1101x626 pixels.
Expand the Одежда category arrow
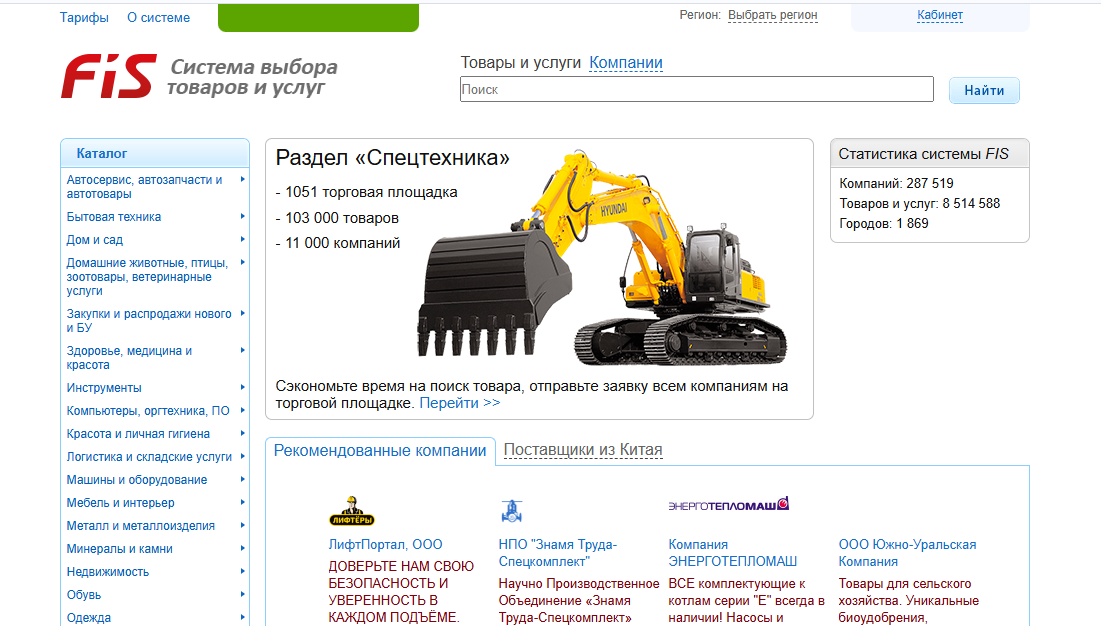pos(242,617)
